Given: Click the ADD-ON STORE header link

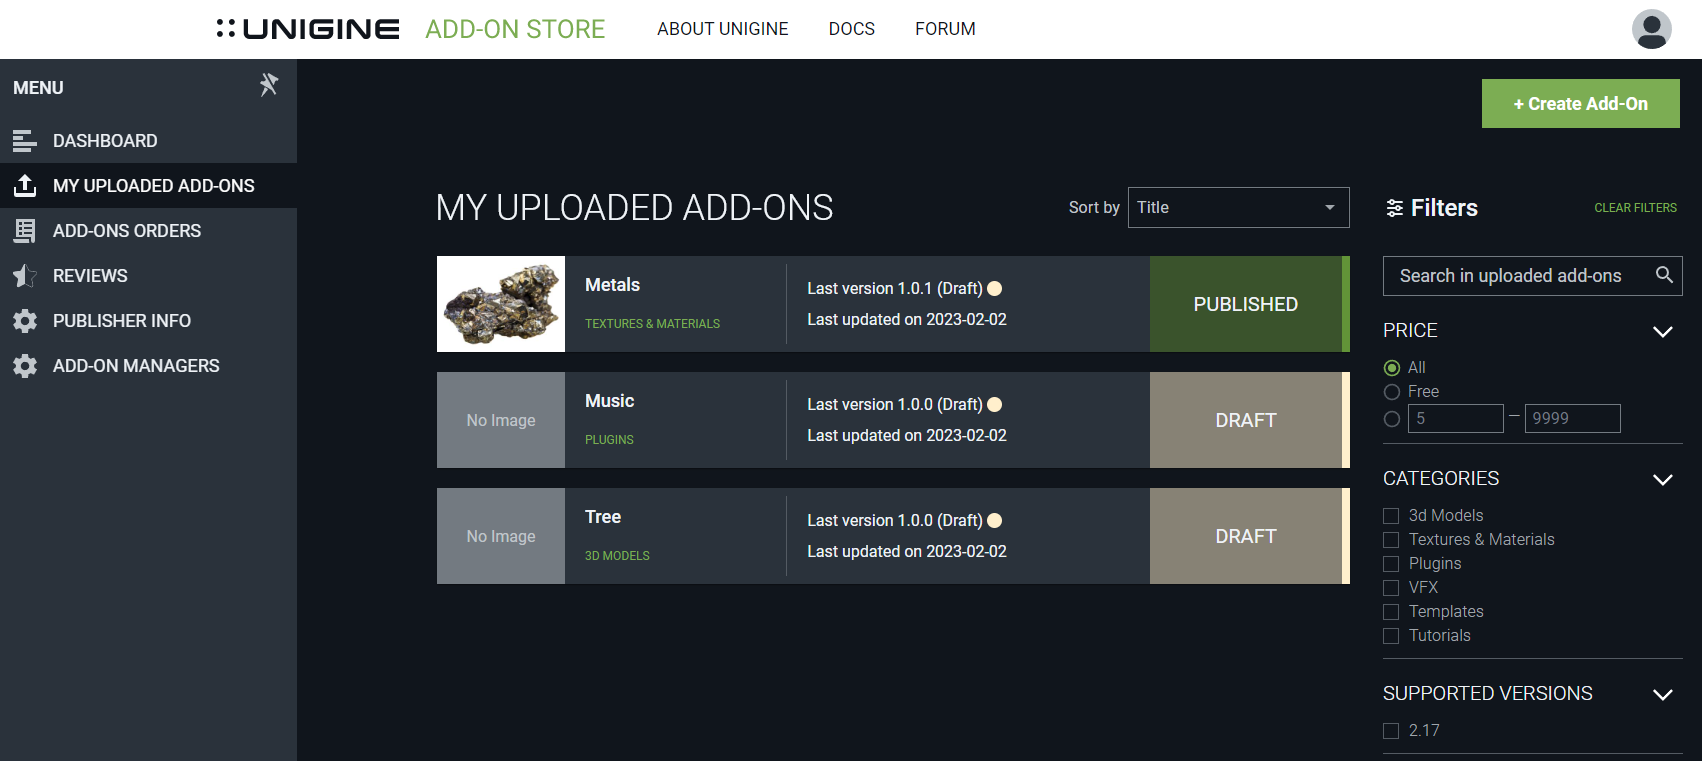Looking at the screenshot, I should [515, 29].
